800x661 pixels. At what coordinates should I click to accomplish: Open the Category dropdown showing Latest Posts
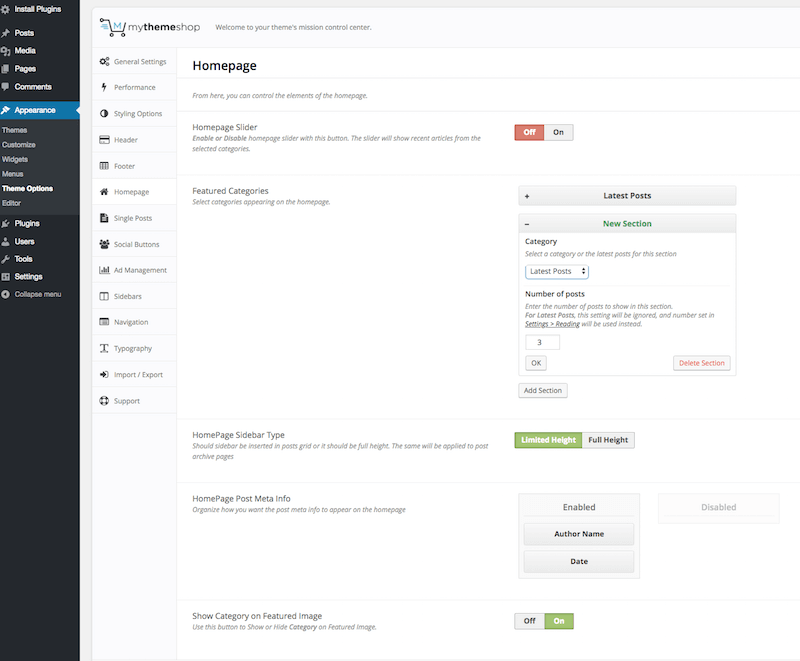tap(557, 271)
